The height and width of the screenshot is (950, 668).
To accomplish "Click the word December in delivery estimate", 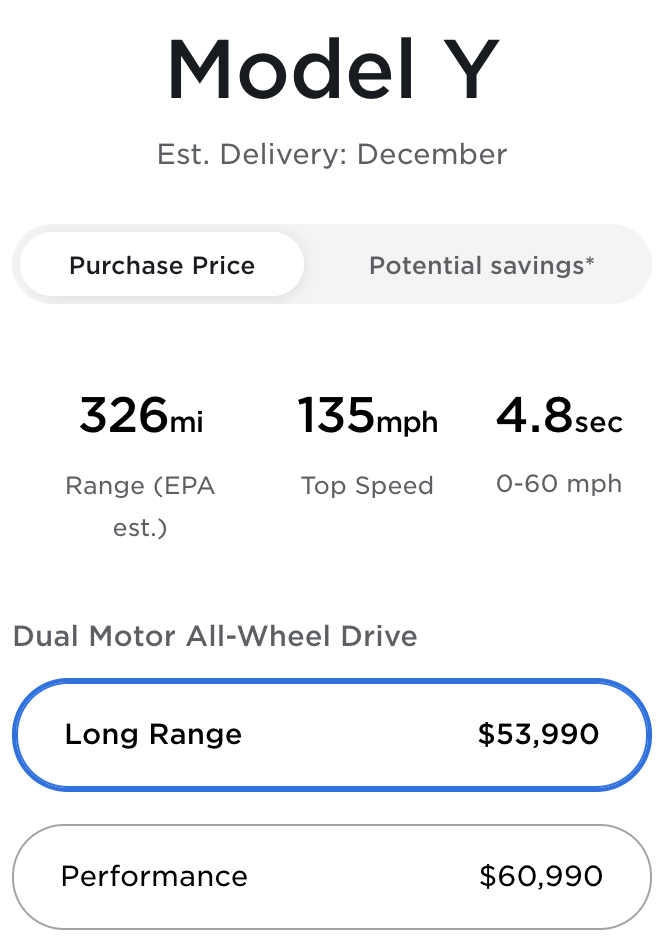I will [x=432, y=155].
